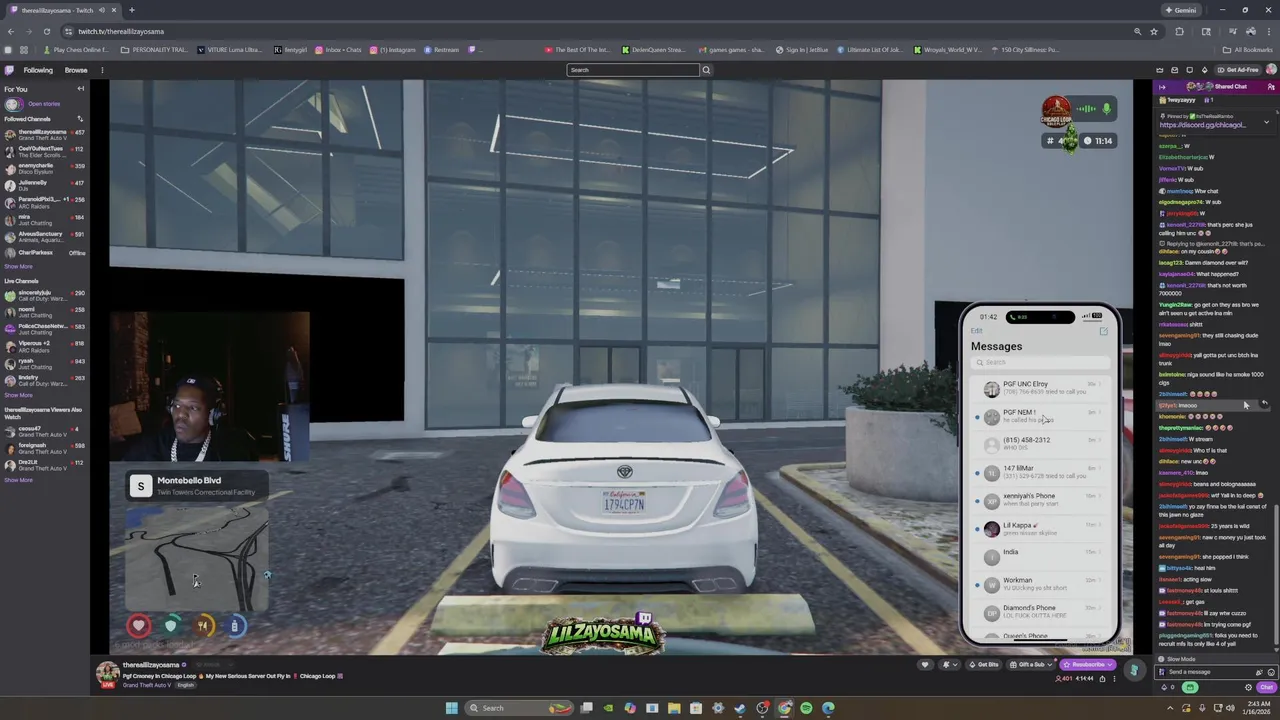Open the Workman message thread

[1040, 584]
